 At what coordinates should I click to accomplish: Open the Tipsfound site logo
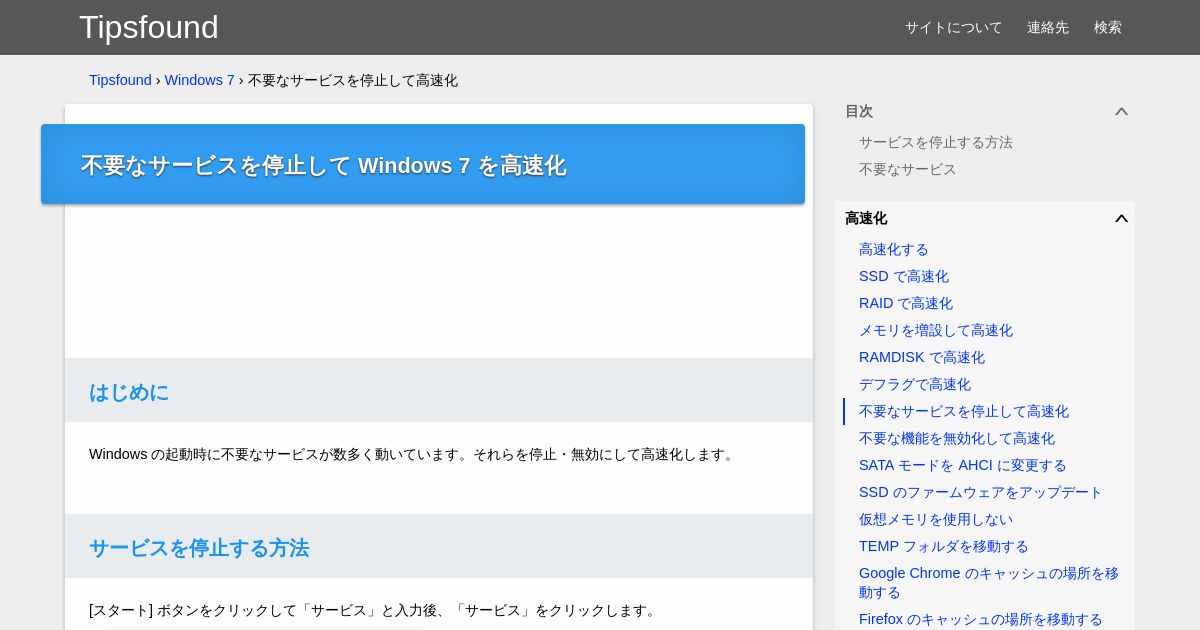149,27
